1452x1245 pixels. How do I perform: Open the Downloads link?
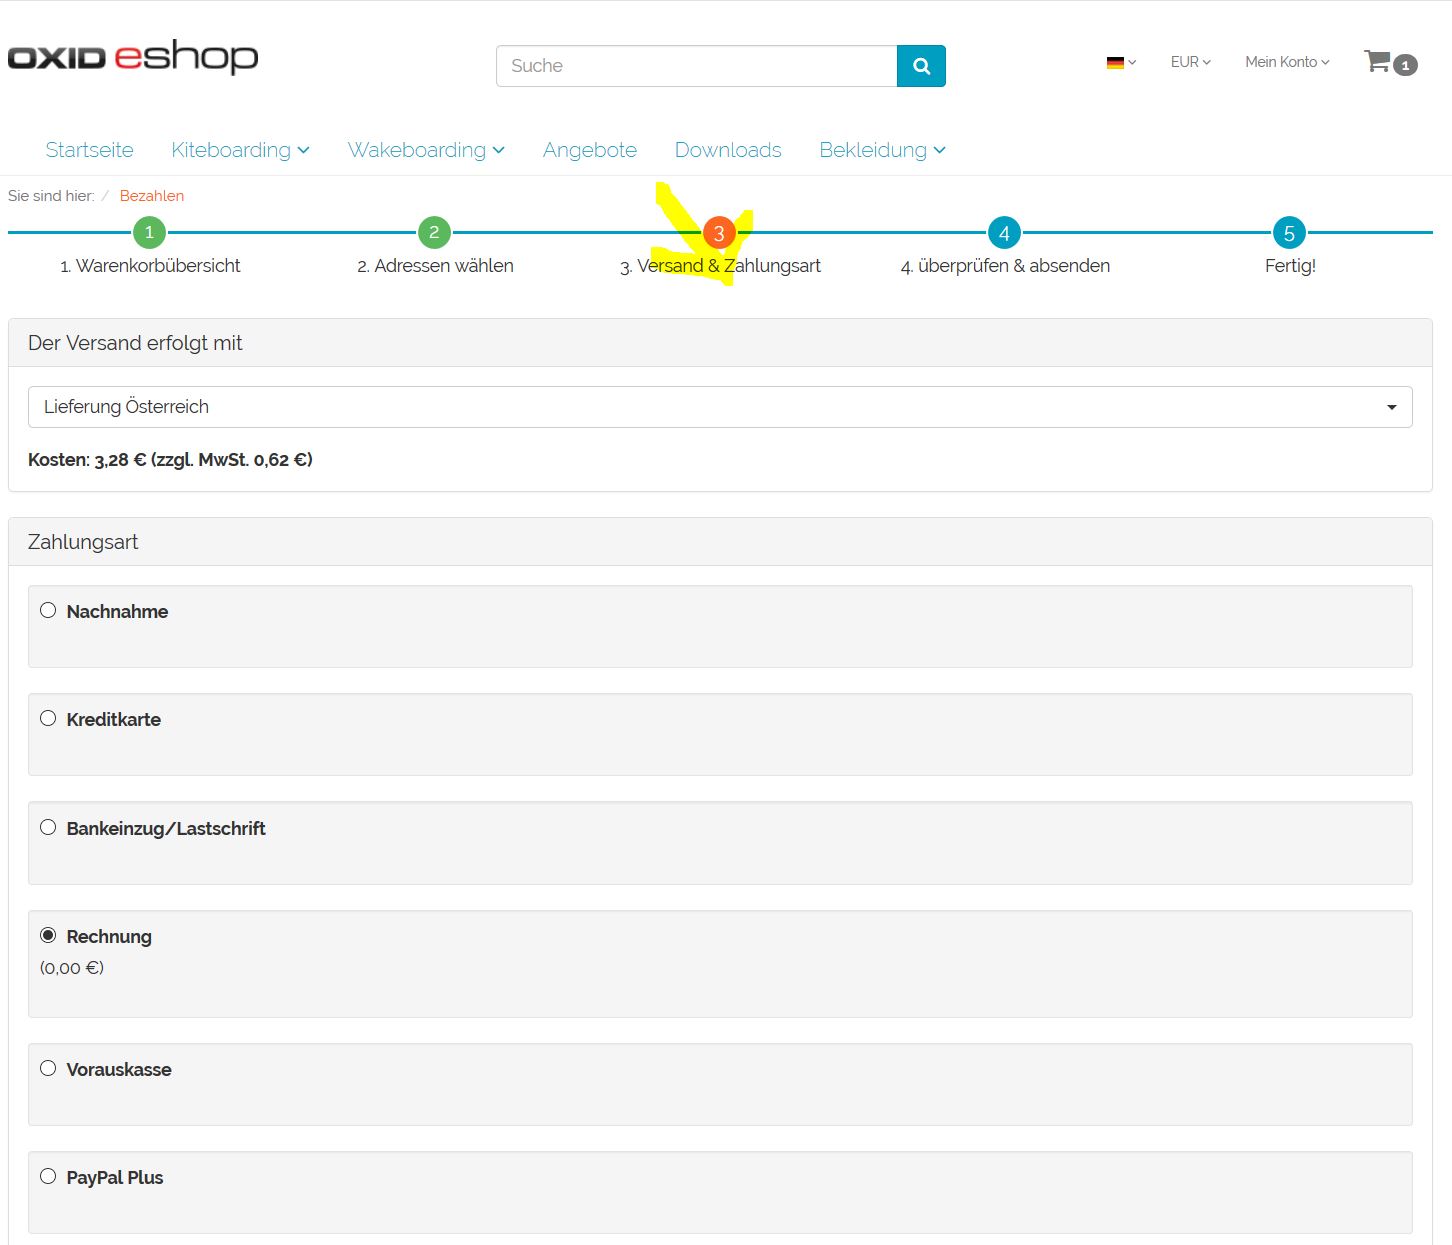[x=728, y=150]
